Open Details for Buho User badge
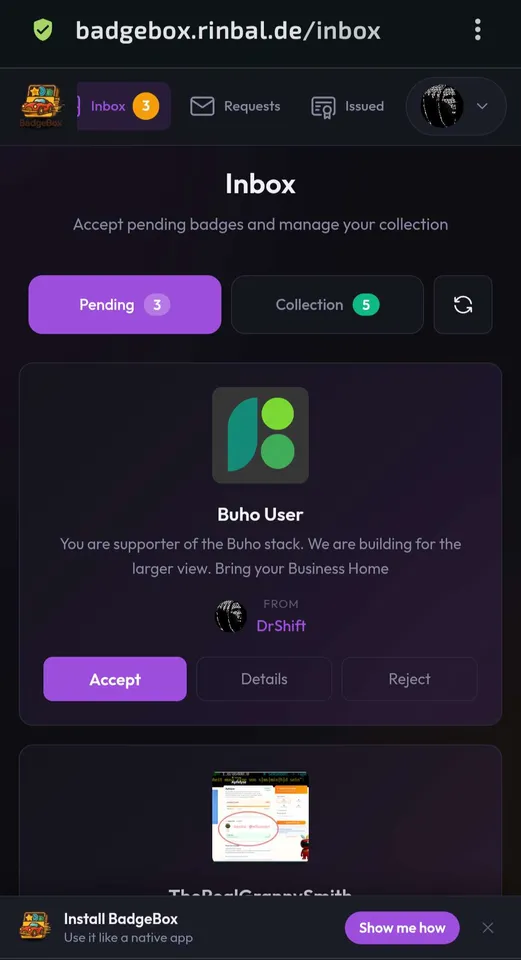The width and height of the screenshot is (521, 960). (x=264, y=679)
